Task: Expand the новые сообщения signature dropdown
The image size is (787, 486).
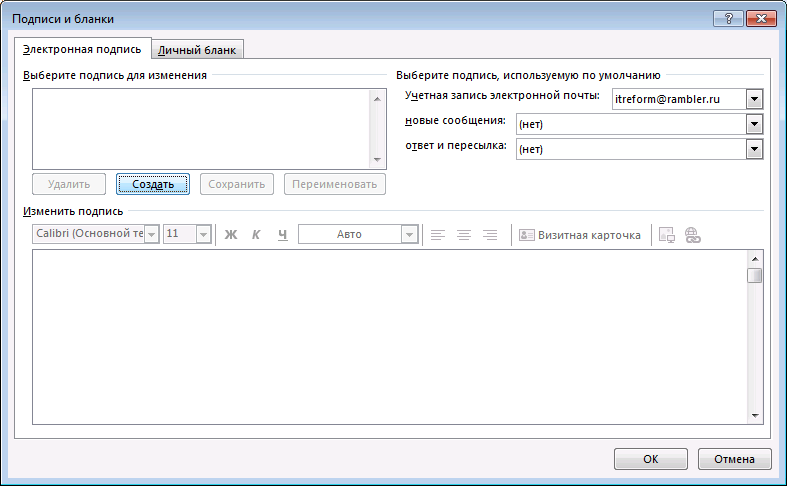Action: [754, 124]
